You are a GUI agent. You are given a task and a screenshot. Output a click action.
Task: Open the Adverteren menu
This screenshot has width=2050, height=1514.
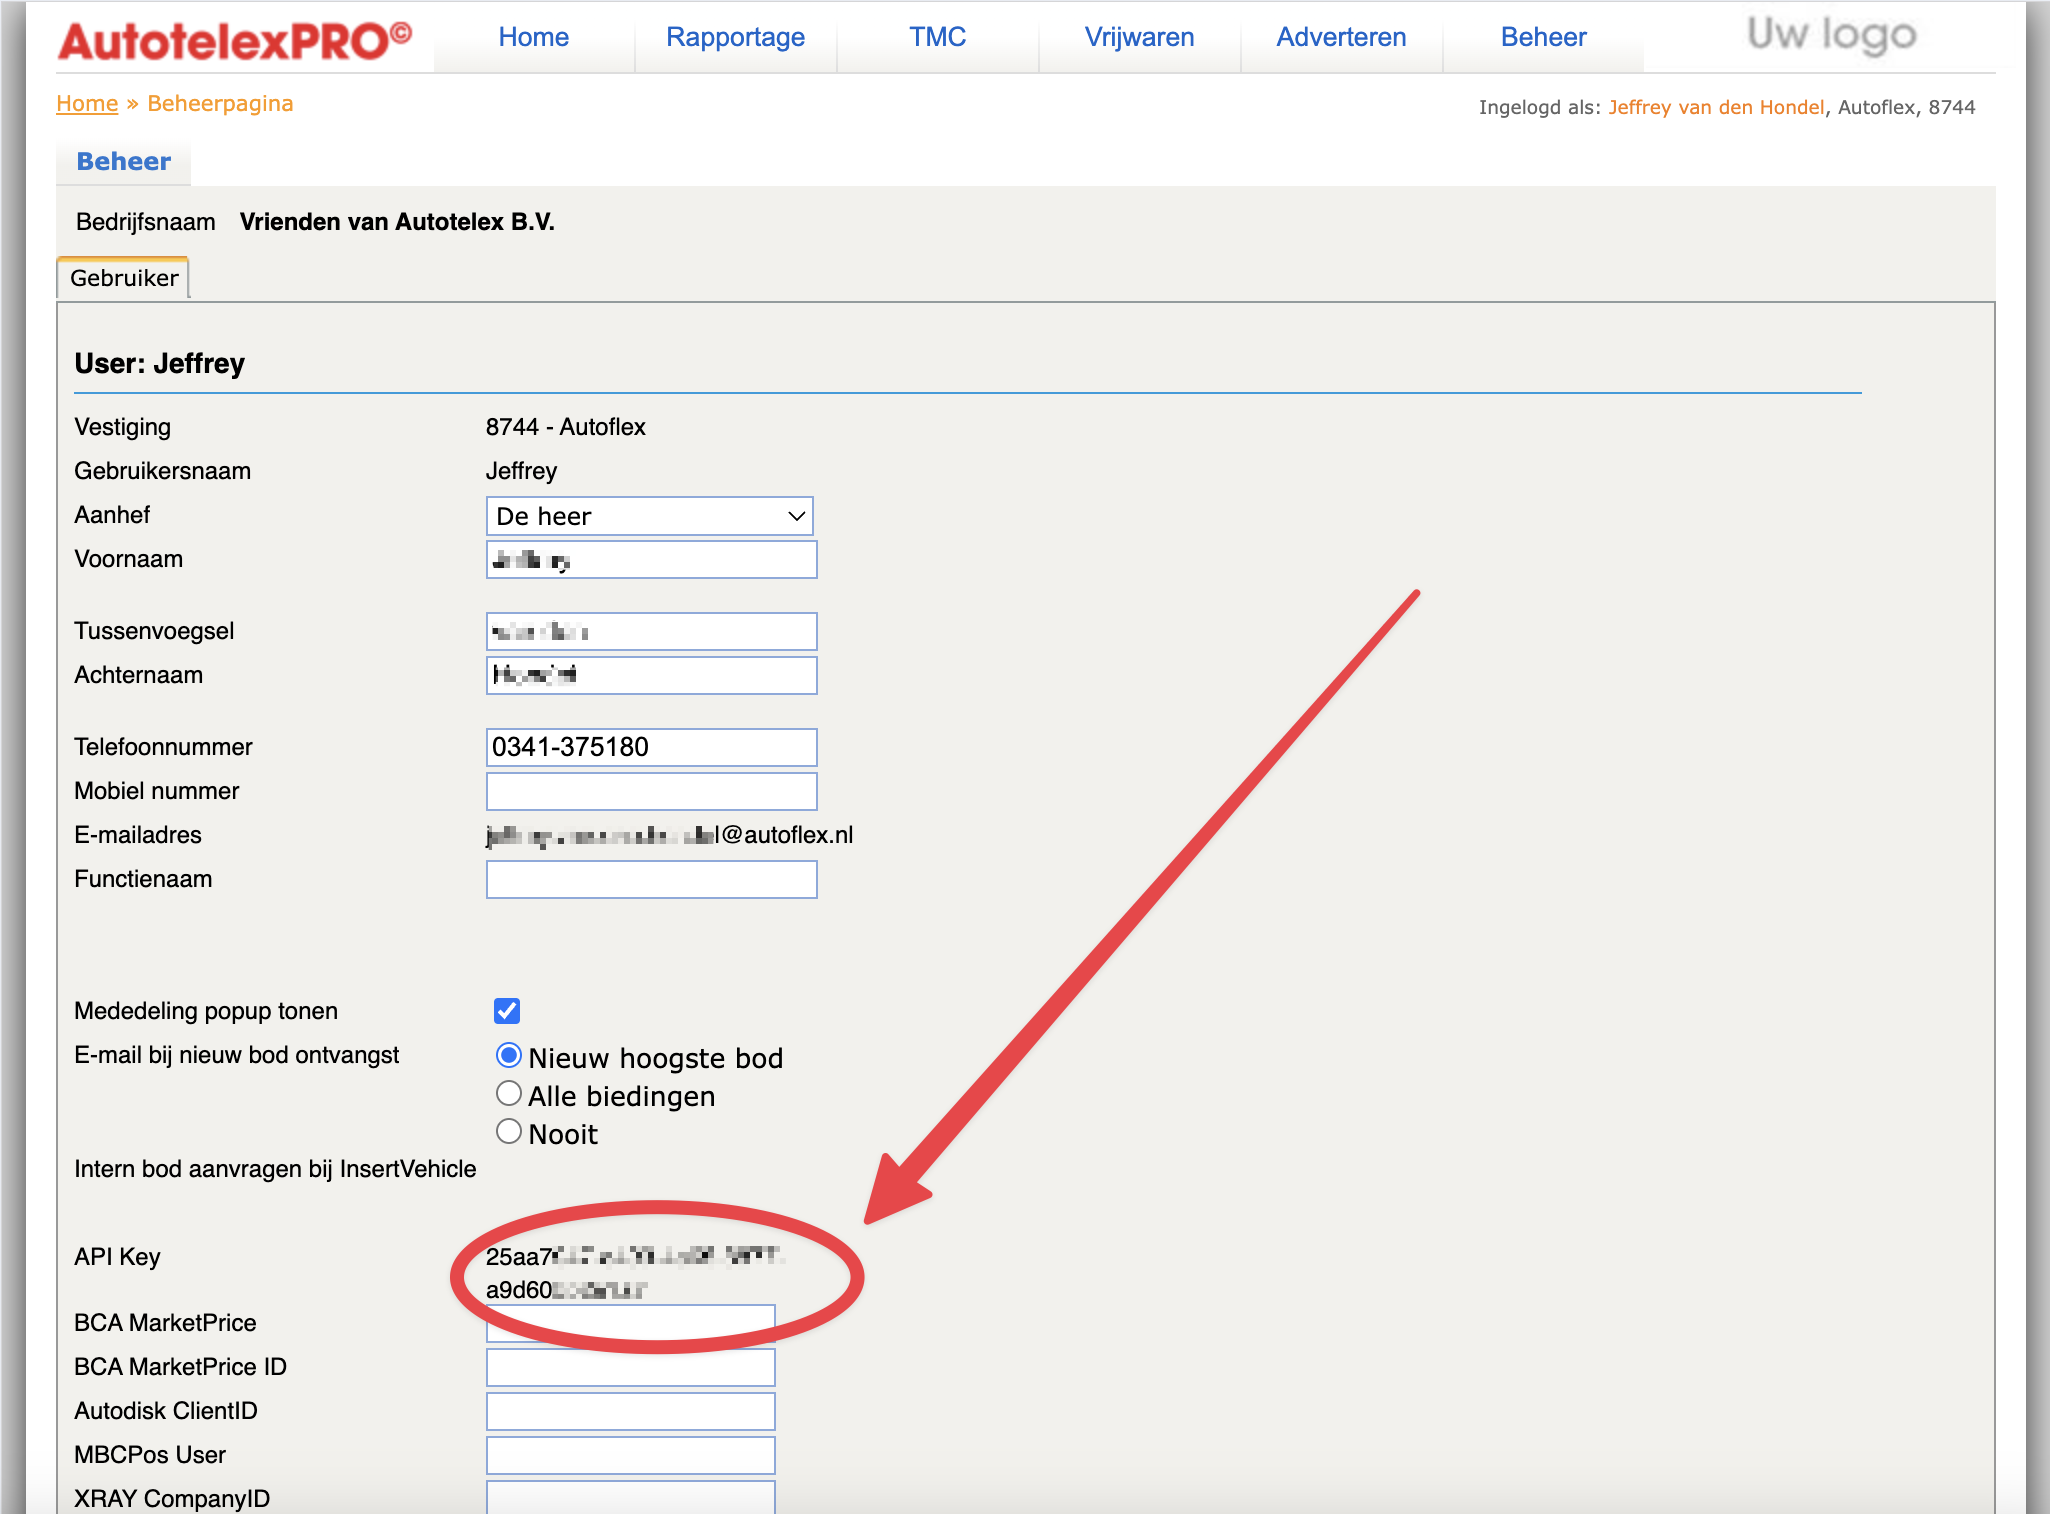1341,37
